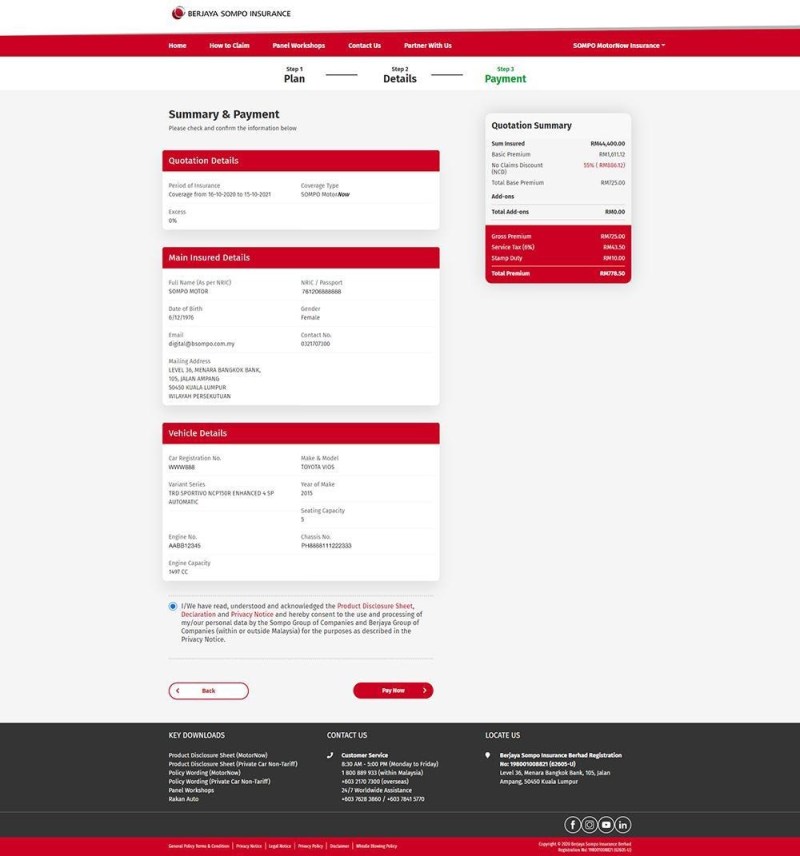This screenshot has width=800, height=856.
Task: Tick the consent acknowledgement radio button
Action: pyautogui.click(x=173, y=606)
